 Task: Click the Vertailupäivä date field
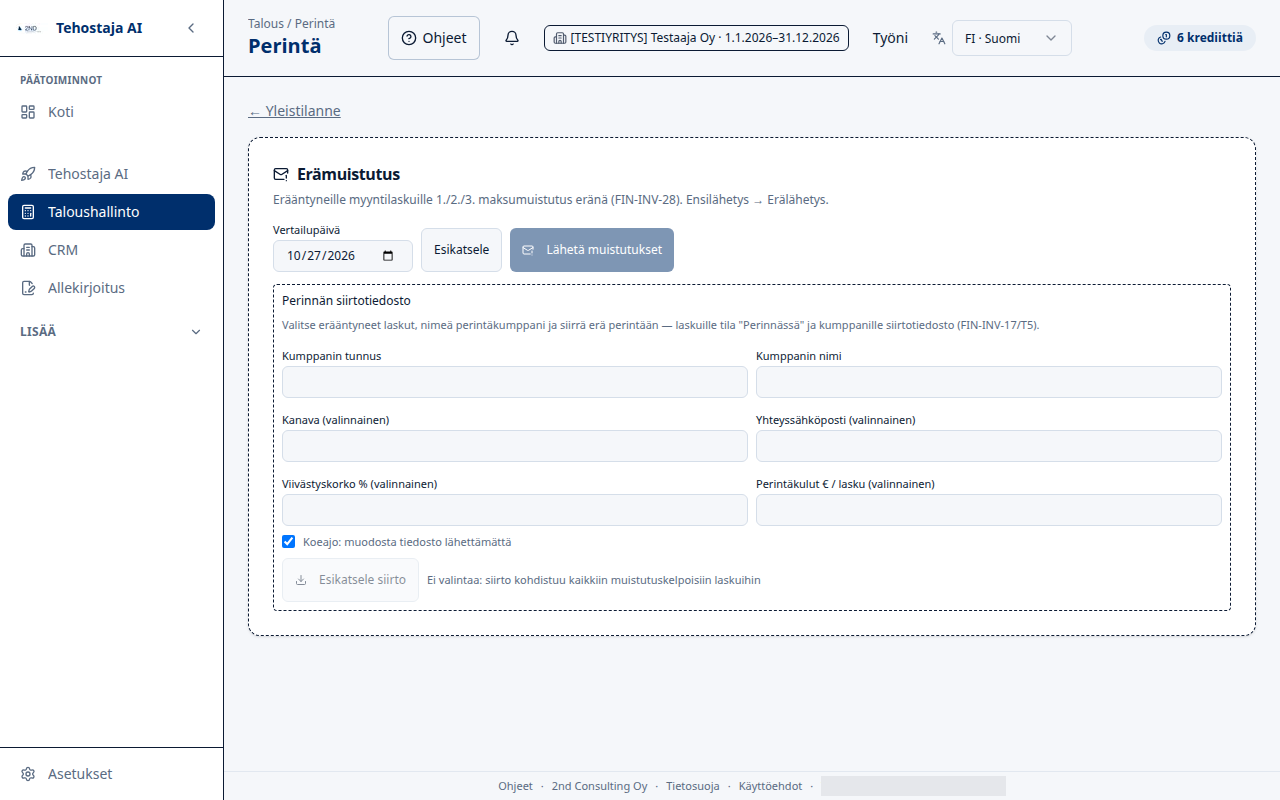point(342,256)
